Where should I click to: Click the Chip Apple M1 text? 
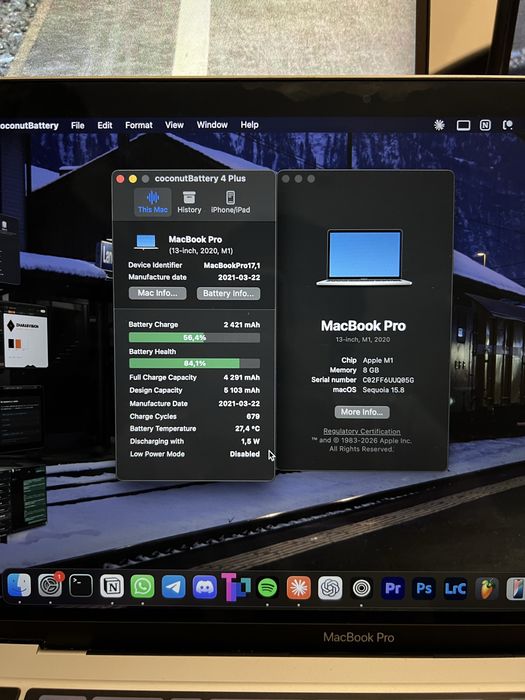(378, 360)
